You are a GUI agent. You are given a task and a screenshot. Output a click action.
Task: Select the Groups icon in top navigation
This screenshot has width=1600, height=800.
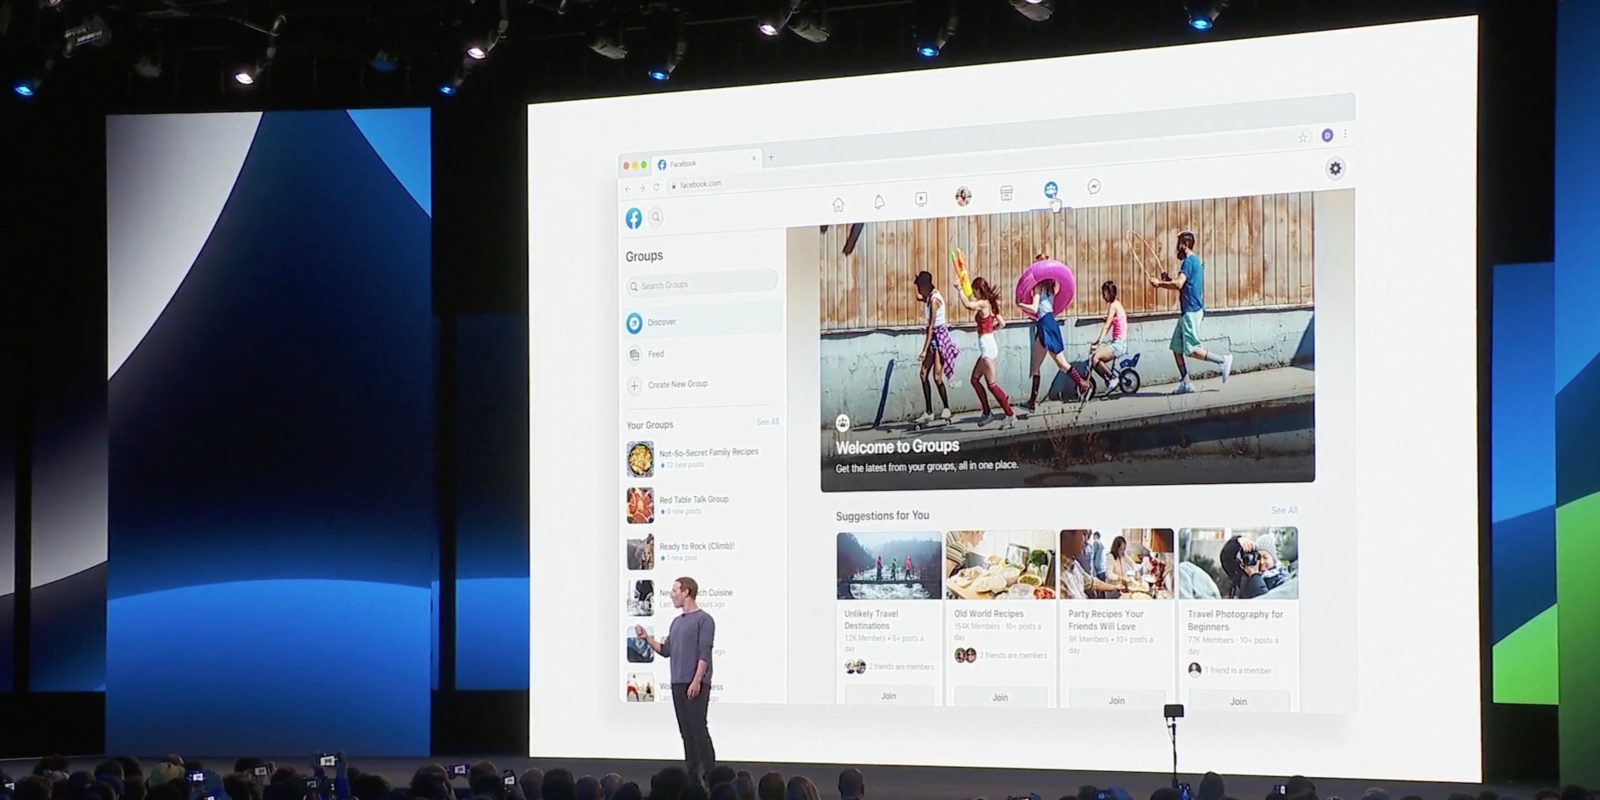[x=1051, y=189]
